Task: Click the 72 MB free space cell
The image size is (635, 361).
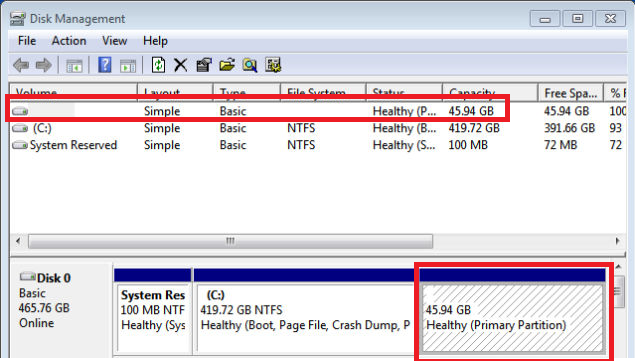Action: click(560, 145)
